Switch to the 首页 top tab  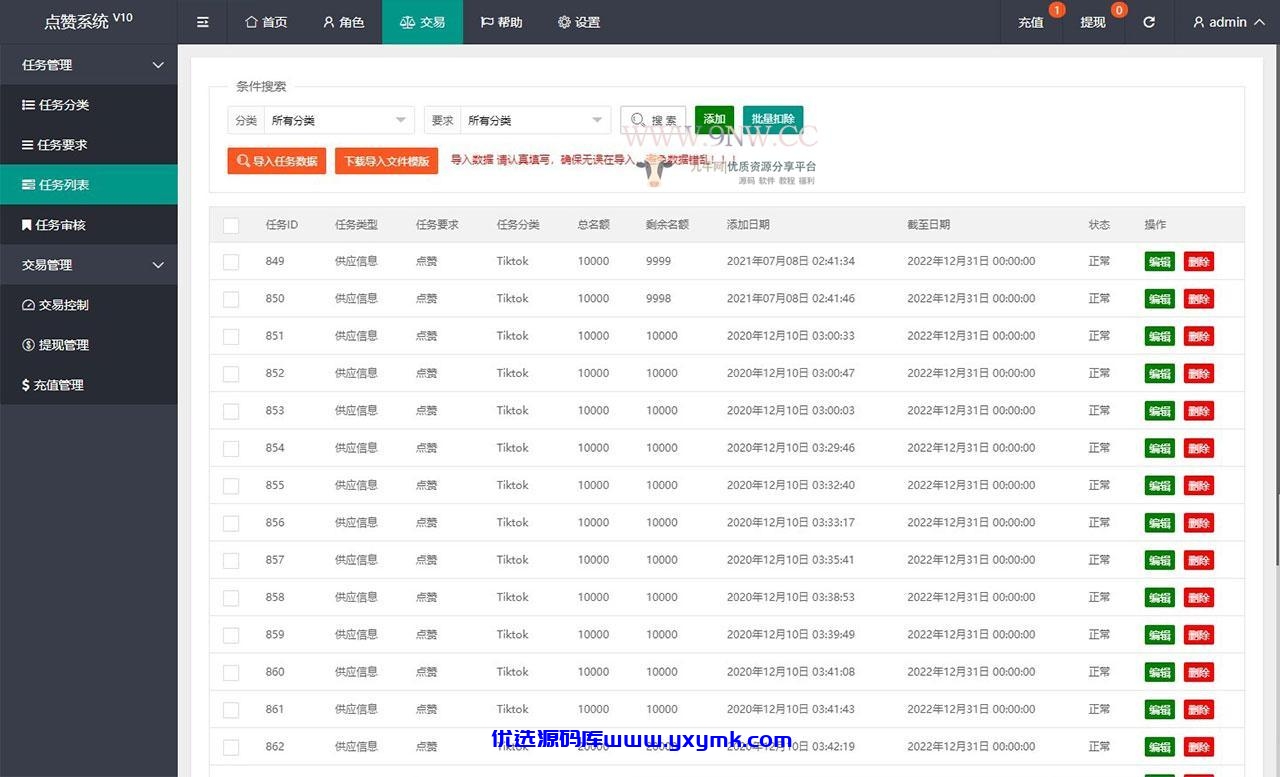pos(267,22)
